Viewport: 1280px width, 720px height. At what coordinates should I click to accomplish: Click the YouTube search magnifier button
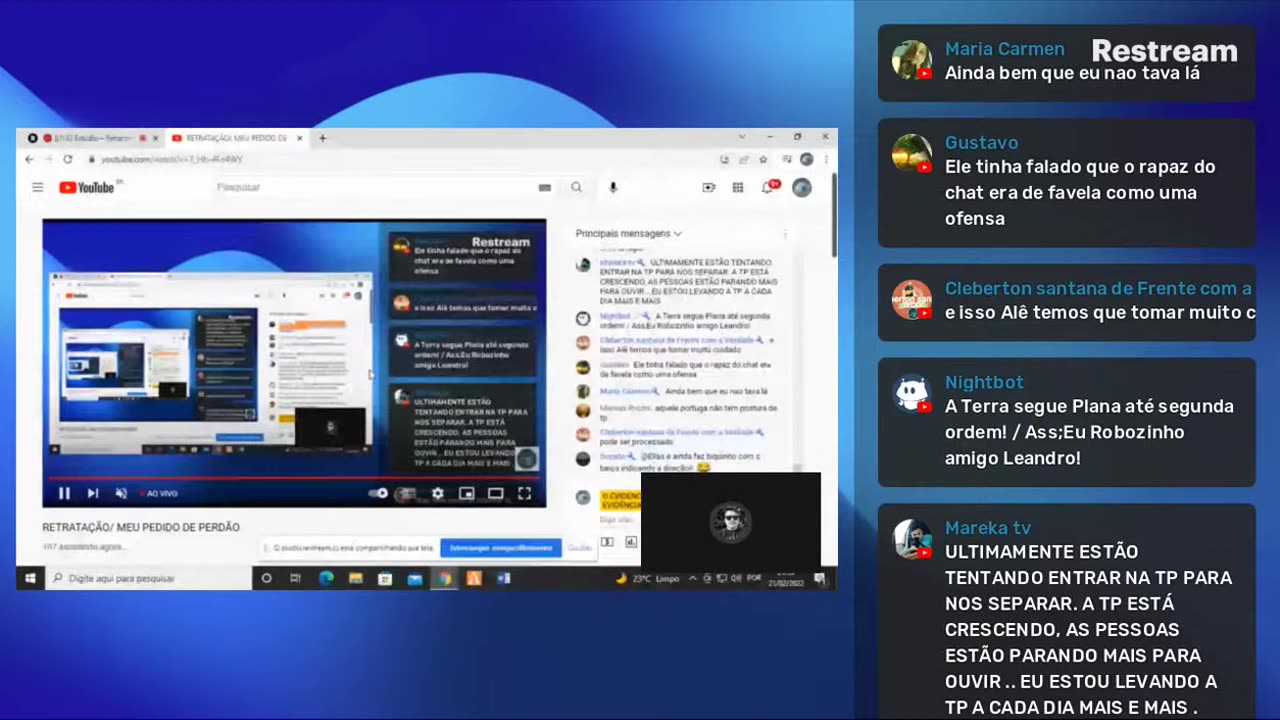pos(577,187)
